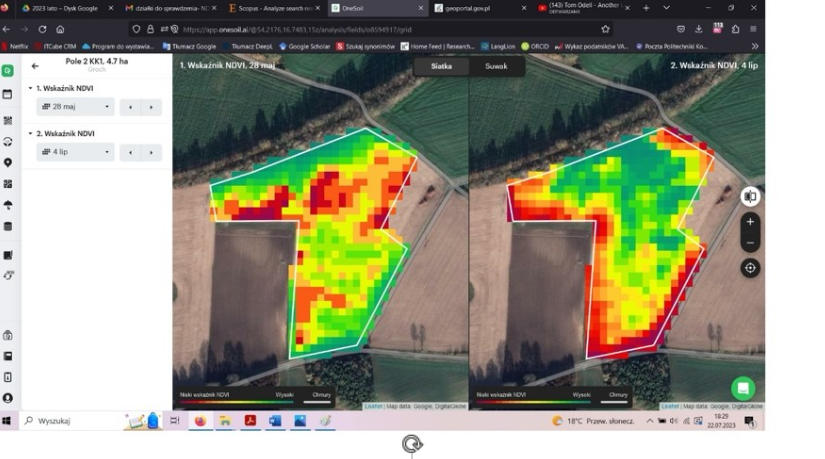Open the green chat support bubble
Image resolution: width=825 pixels, height=459 pixels.
pyautogui.click(x=742, y=388)
